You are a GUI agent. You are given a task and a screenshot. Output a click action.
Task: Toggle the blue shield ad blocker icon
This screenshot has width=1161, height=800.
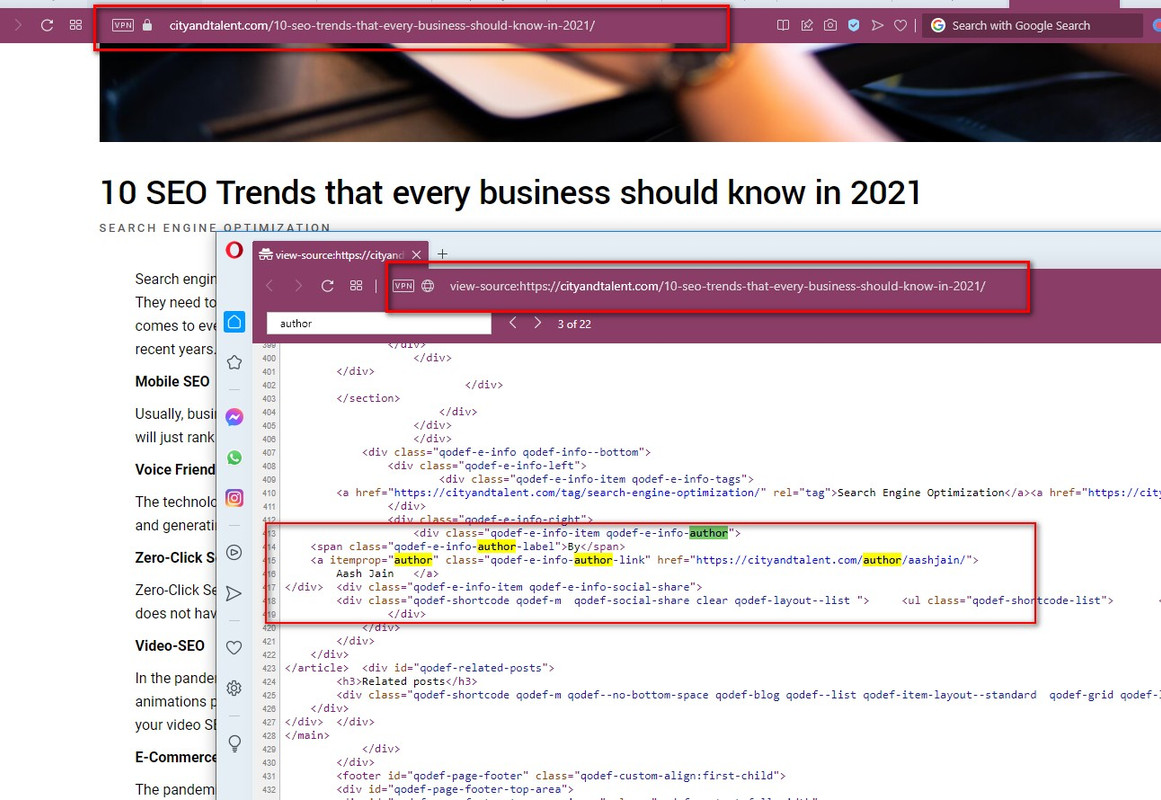(854, 25)
